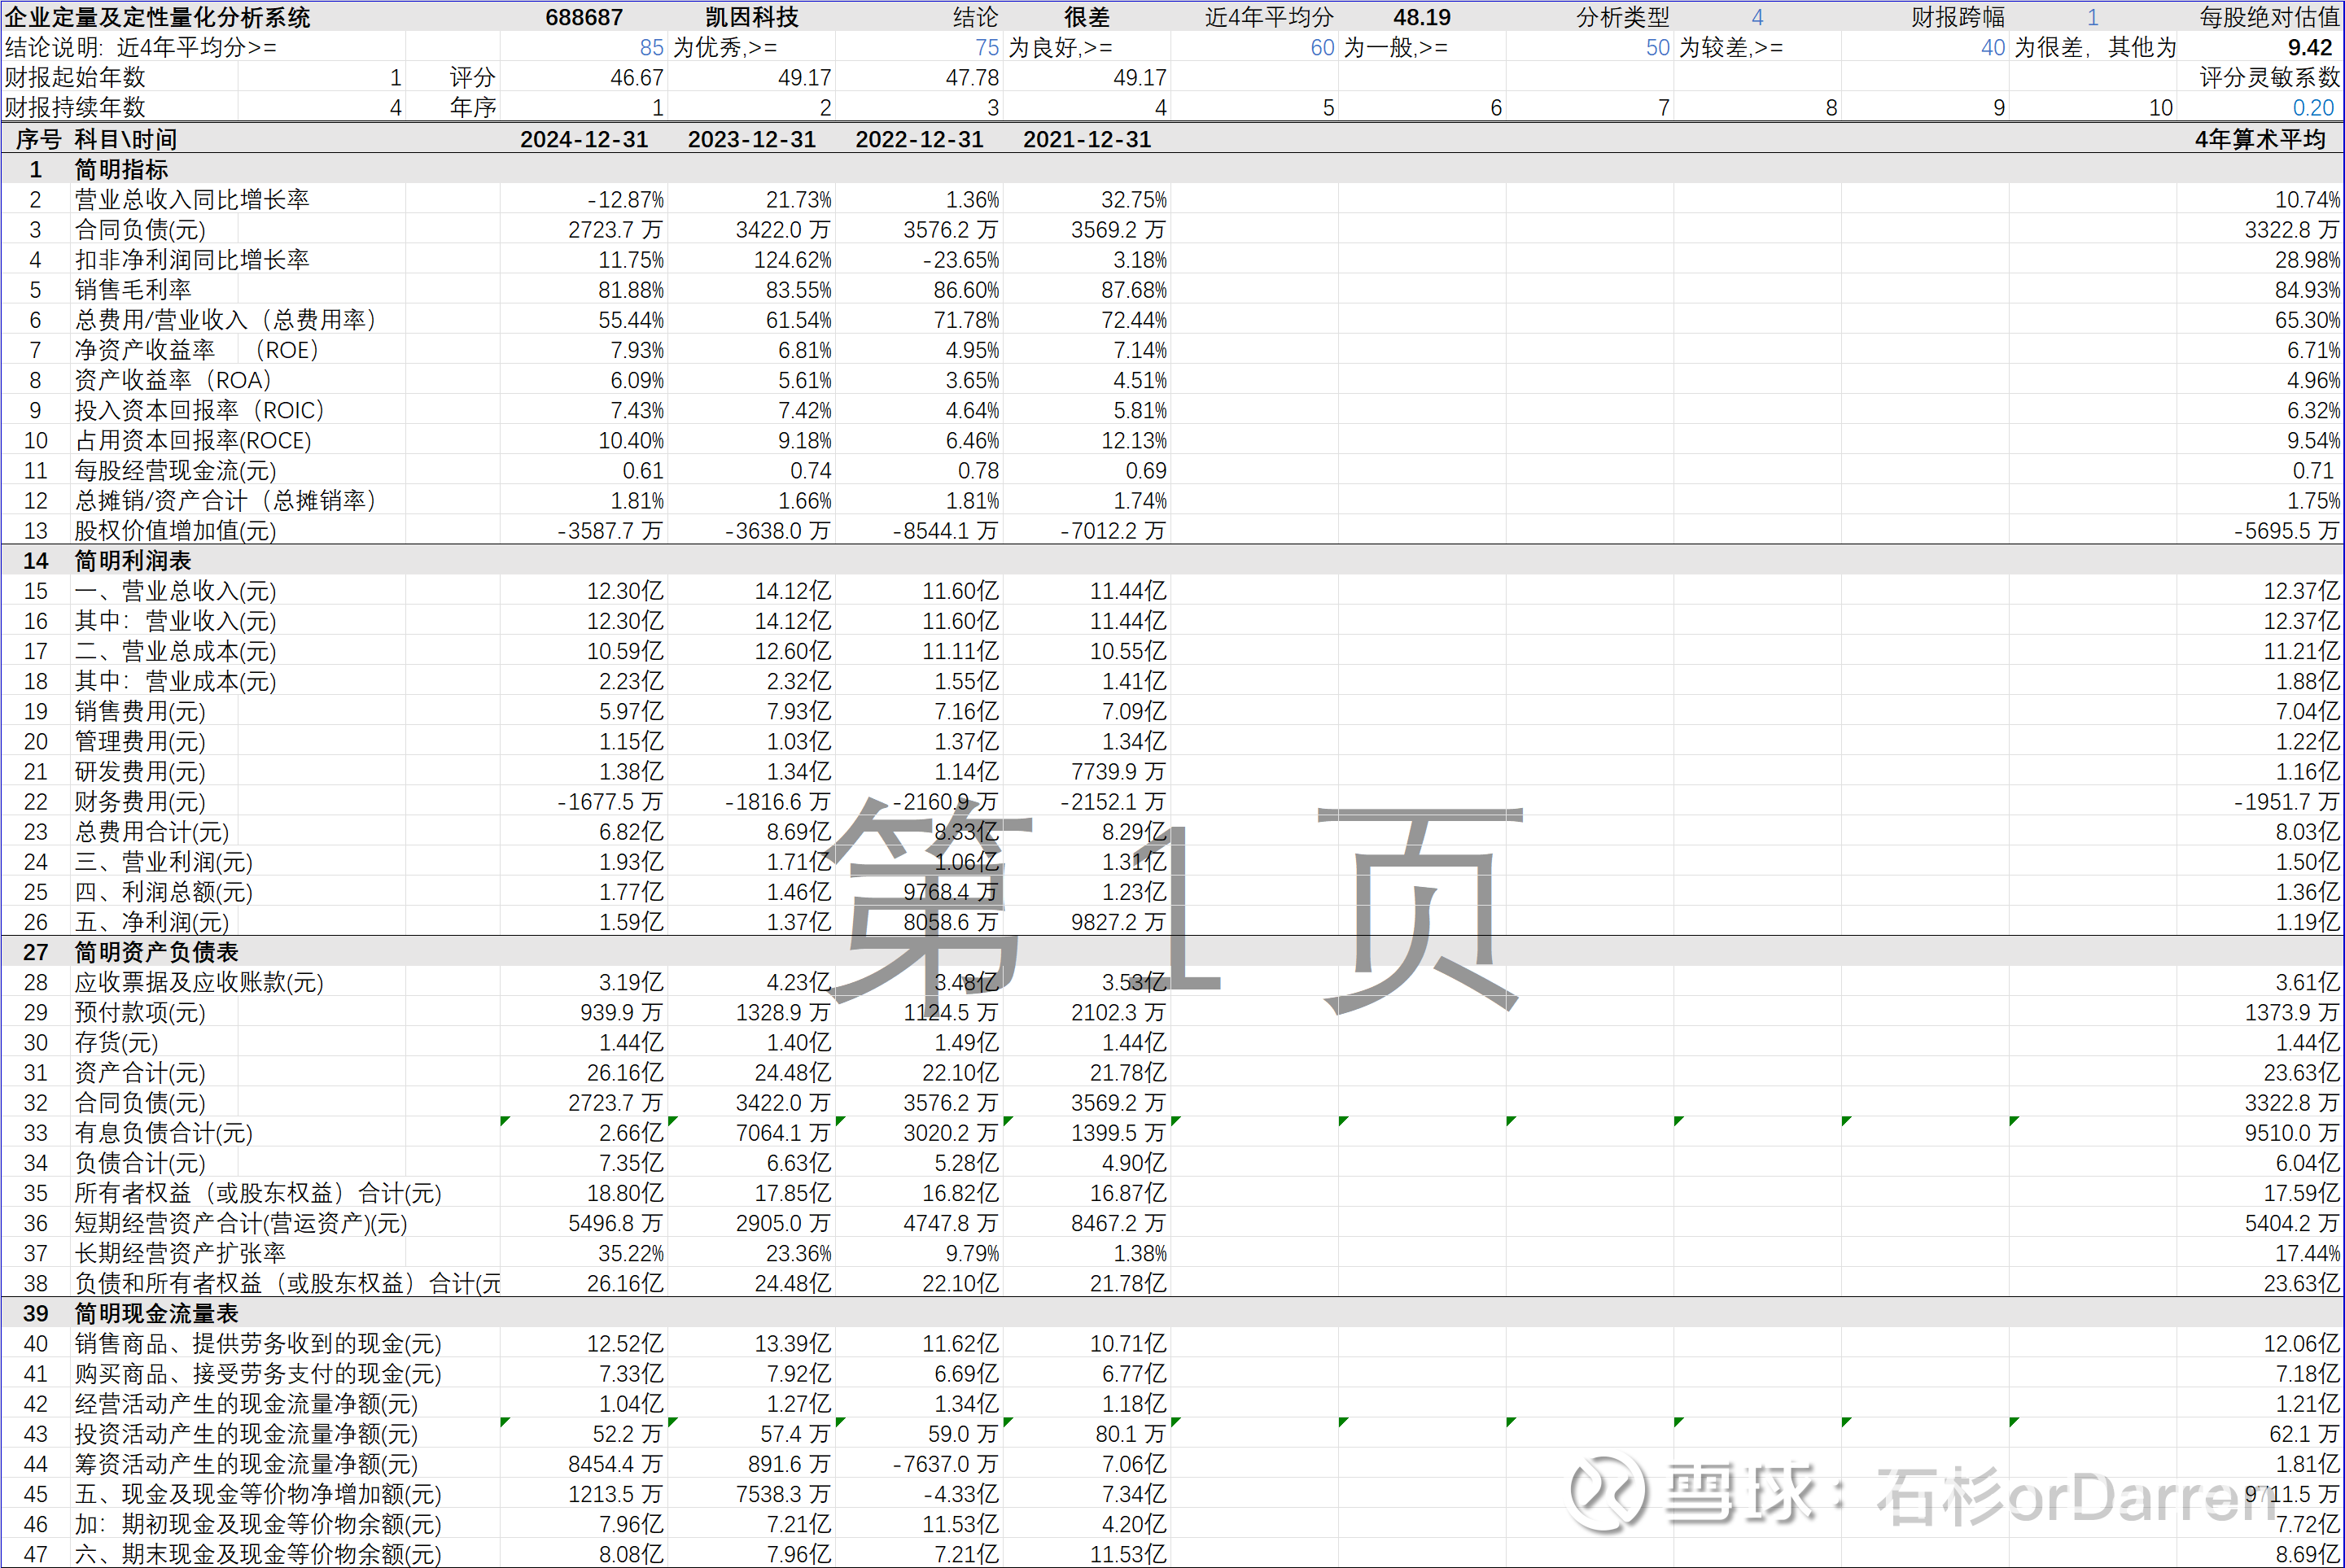Select the 财报跨幅 value 1 cell
The height and width of the screenshot is (1568, 2345).
coord(2092,17)
